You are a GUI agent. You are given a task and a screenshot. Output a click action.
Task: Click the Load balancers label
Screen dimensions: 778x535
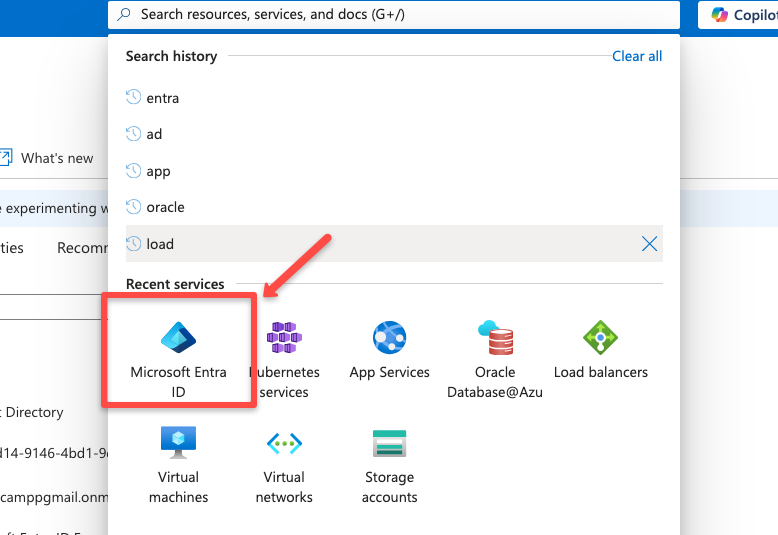coord(601,372)
